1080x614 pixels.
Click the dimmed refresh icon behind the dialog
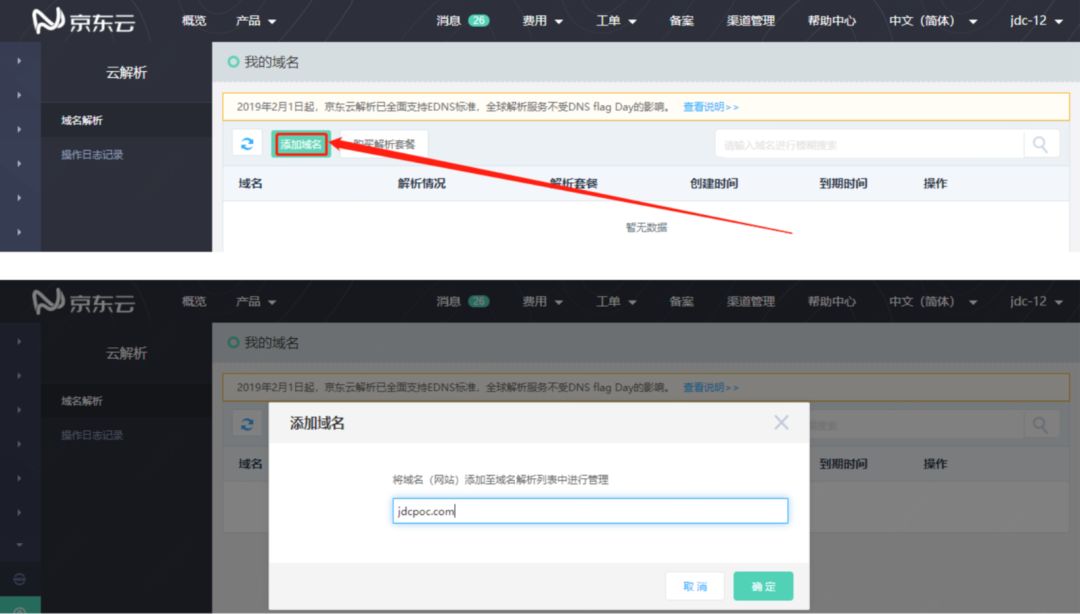coord(247,424)
